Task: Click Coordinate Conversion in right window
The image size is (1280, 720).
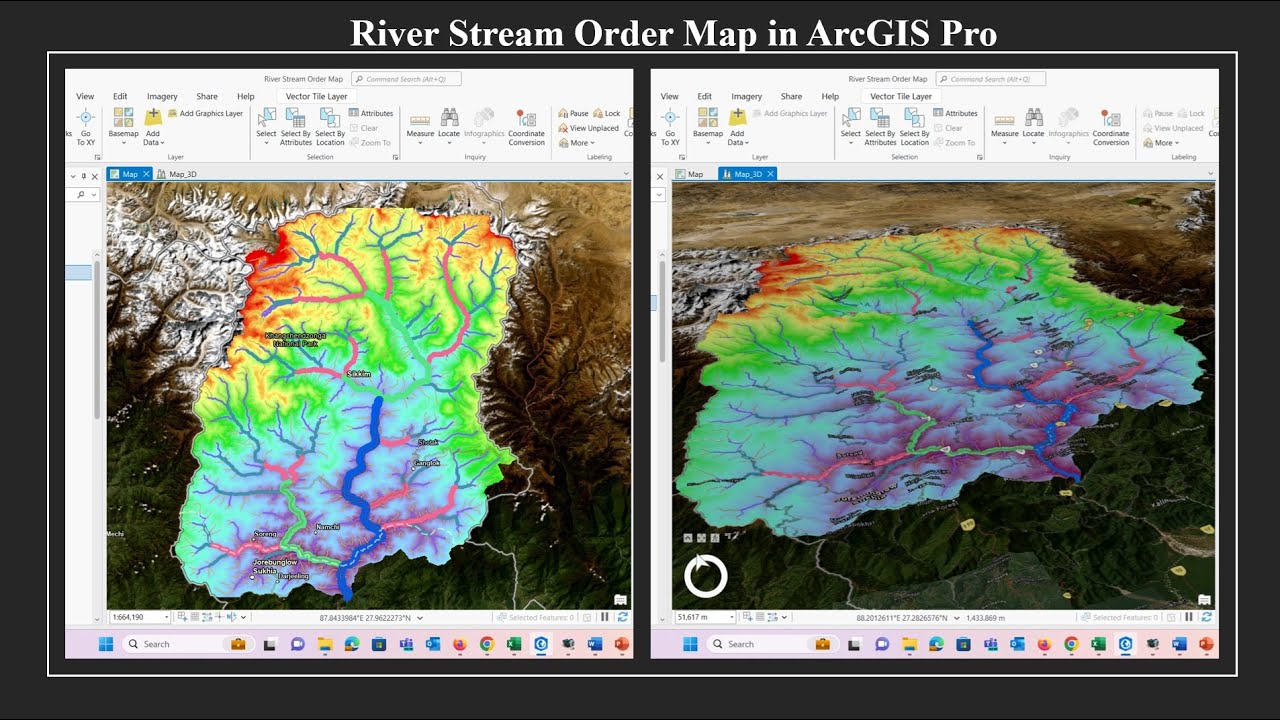Action: point(1111,127)
